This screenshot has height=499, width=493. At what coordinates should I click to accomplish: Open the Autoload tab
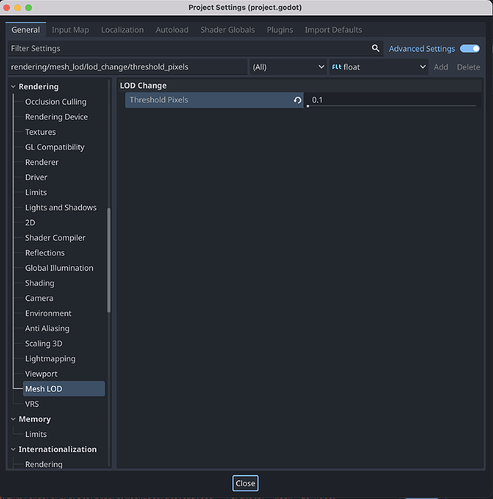click(x=172, y=30)
